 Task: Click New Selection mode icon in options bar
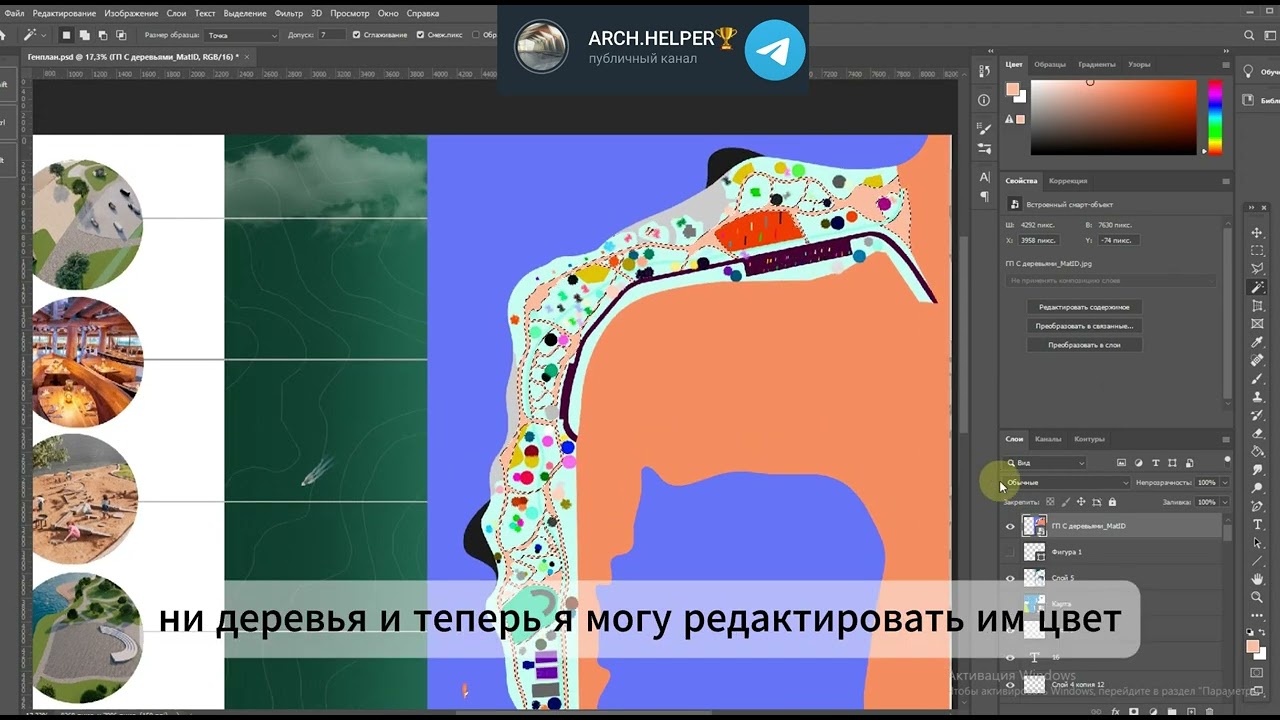tap(67, 35)
